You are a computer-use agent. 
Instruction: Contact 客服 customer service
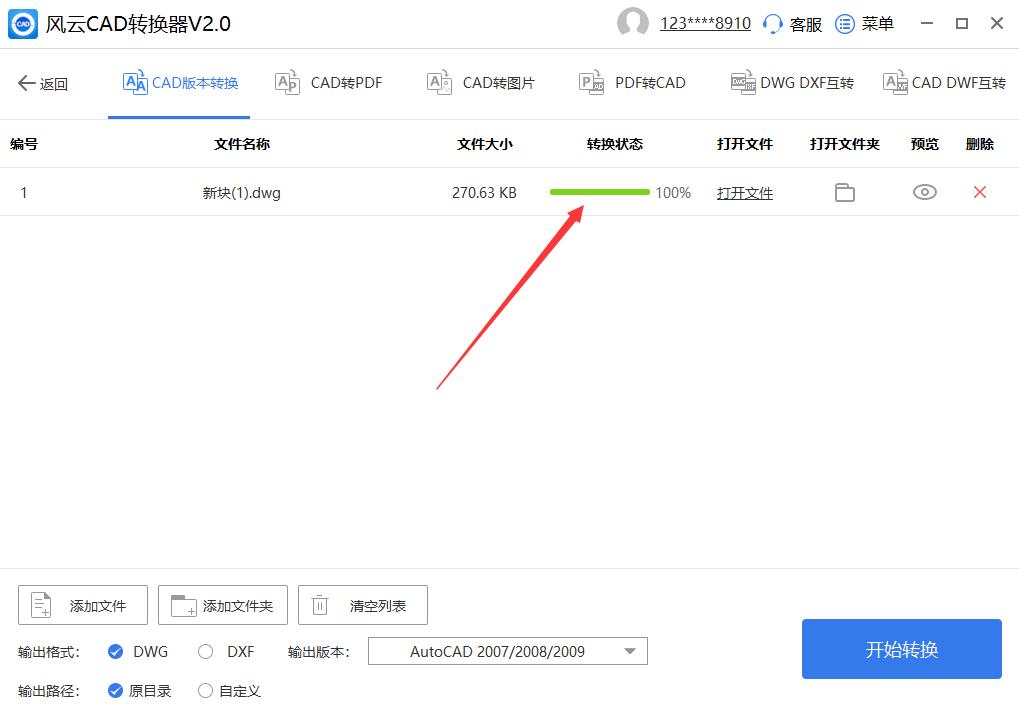(x=792, y=23)
